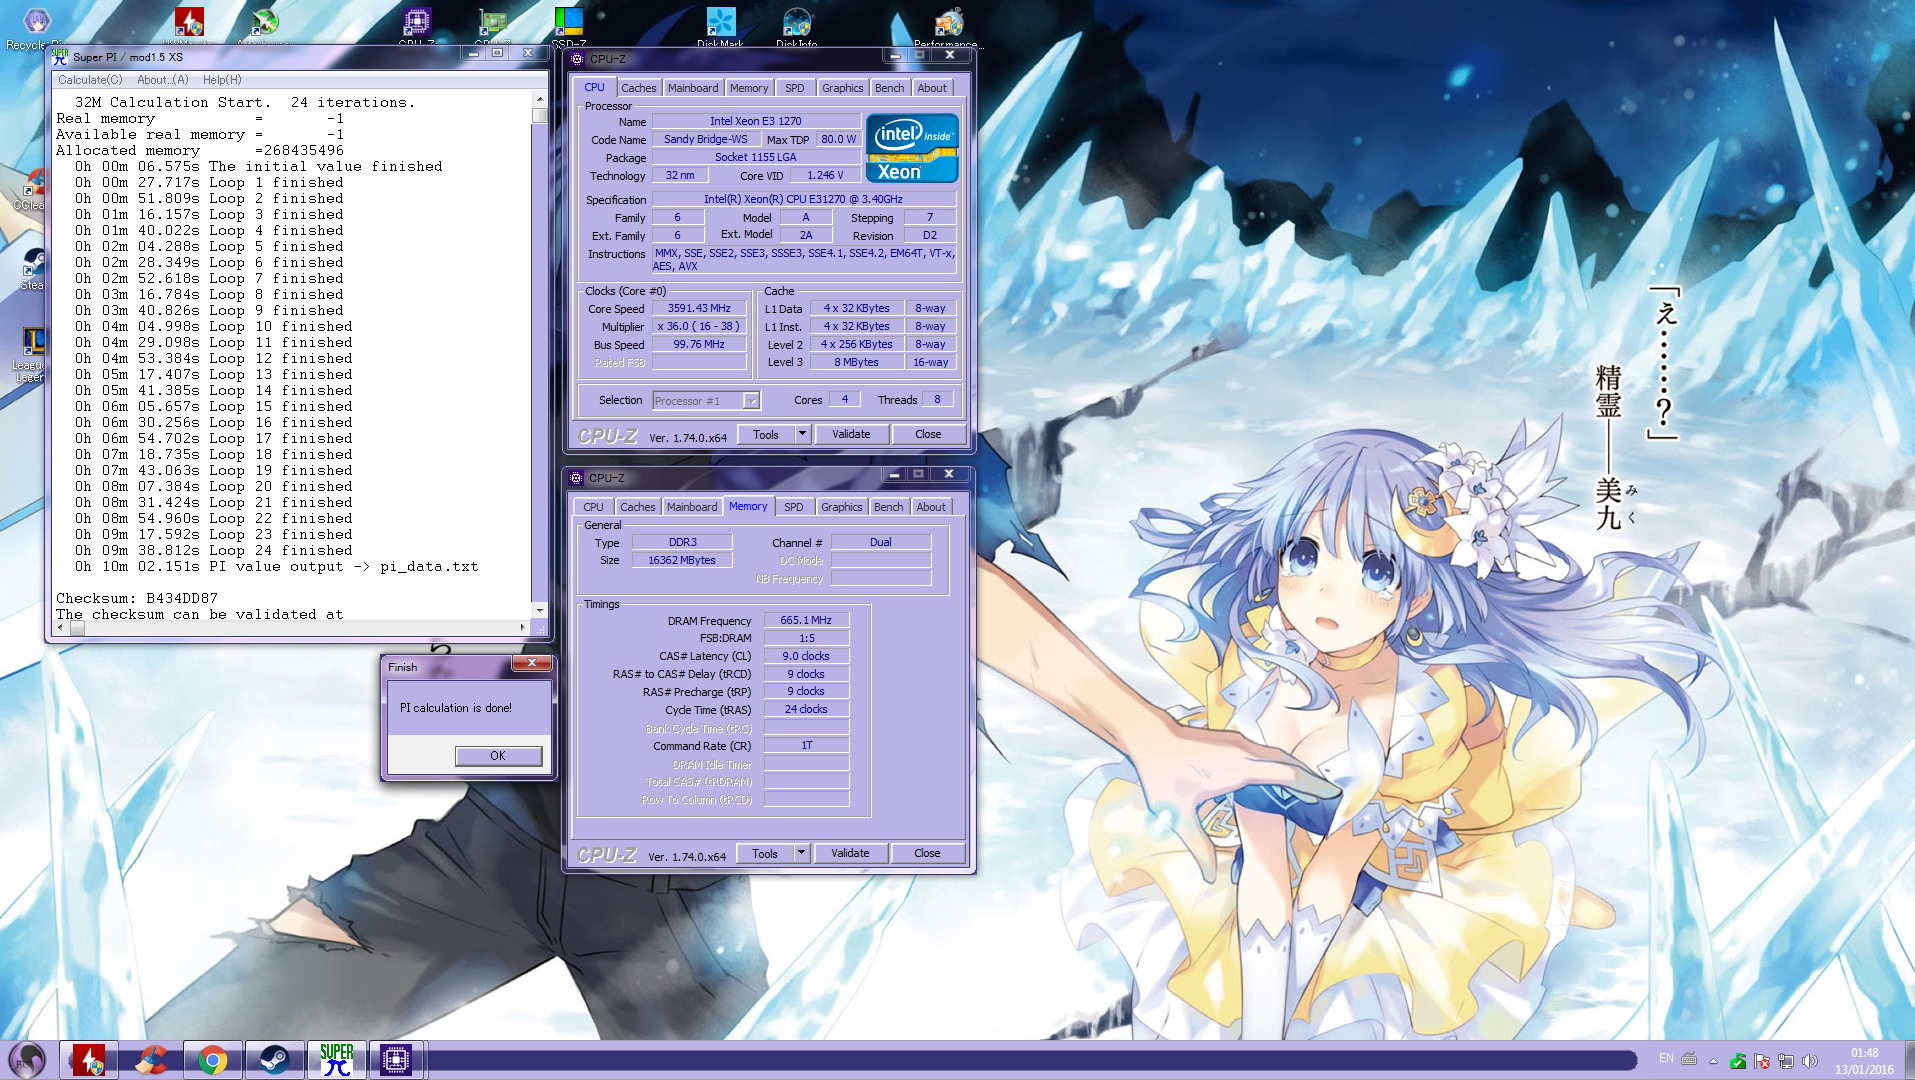This screenshot has width=1915, height=1080.
Task: Open HWMonitor from the taskbar
Action: pyautogui.click(x=88, y=1059)
